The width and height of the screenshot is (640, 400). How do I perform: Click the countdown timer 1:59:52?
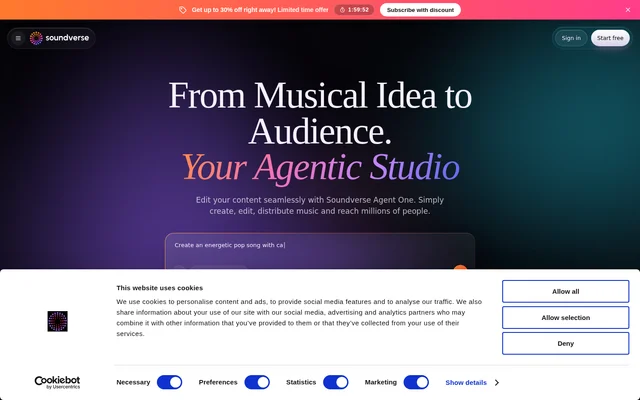[354, 10]
